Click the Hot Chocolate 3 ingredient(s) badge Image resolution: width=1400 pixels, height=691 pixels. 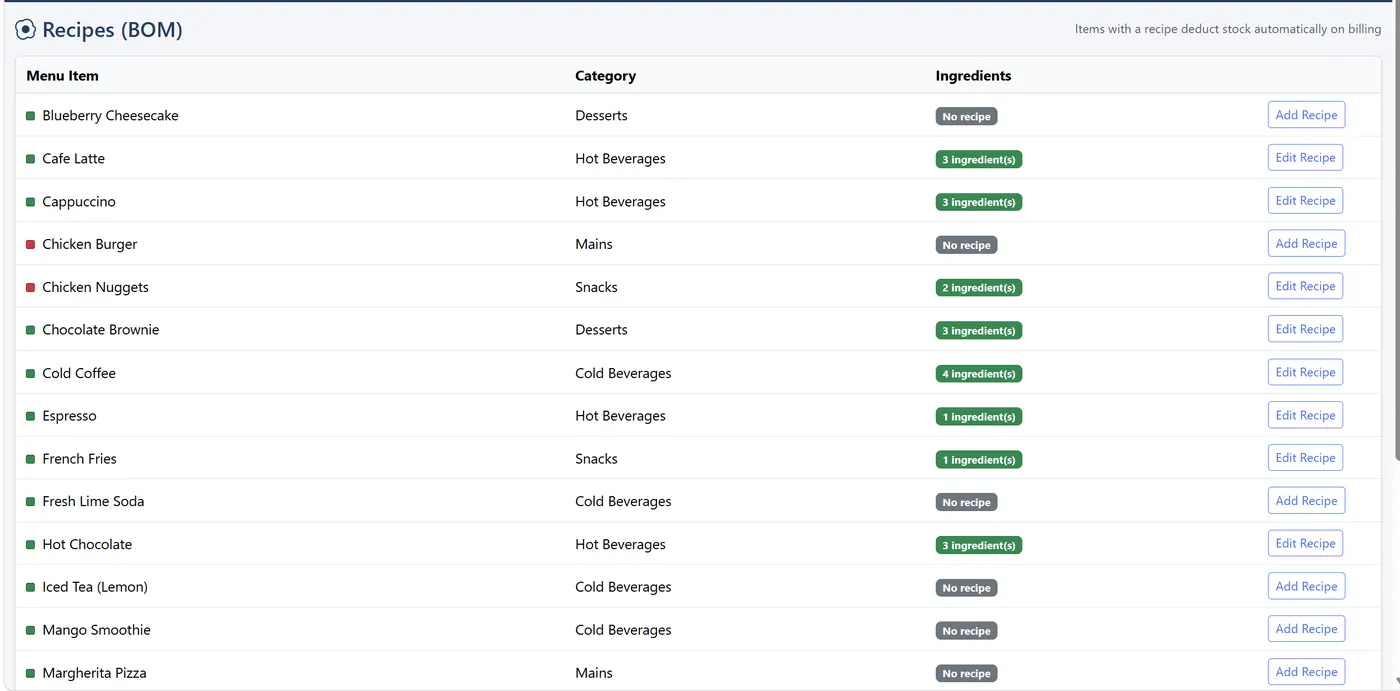979,545
